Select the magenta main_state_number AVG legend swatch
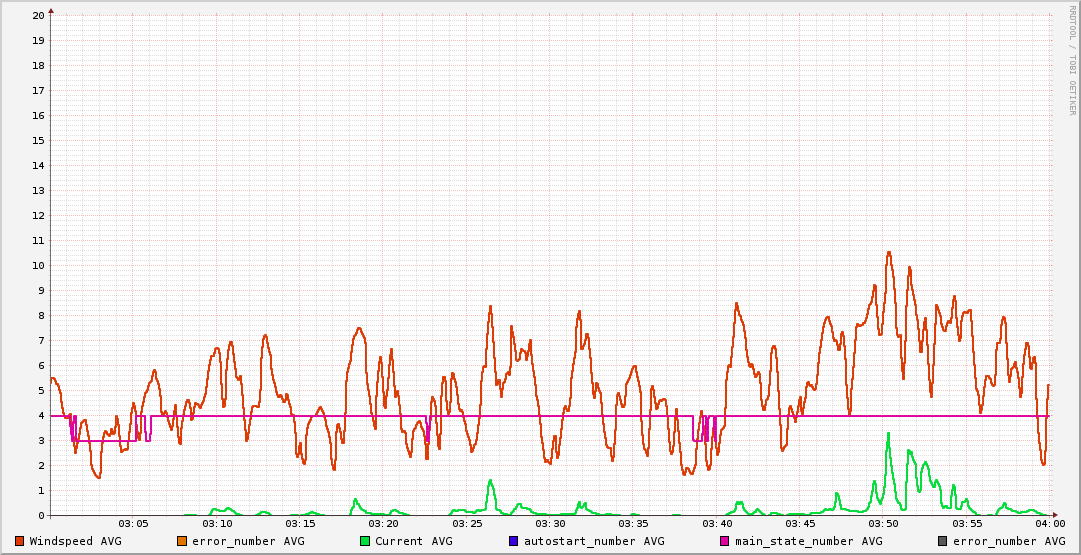Viewport: 1081px width, 555px height. pyautogui.click(x=725, y=541)
